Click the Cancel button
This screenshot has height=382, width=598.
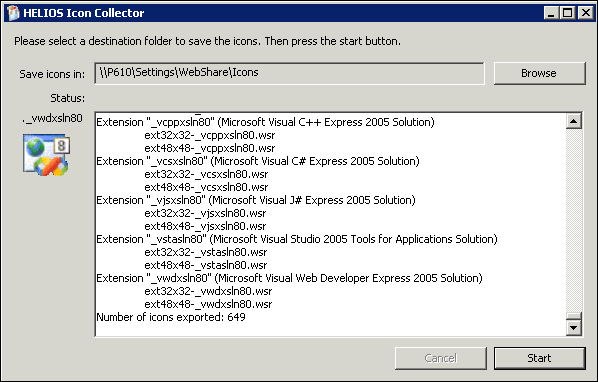[x=440, y=358]
